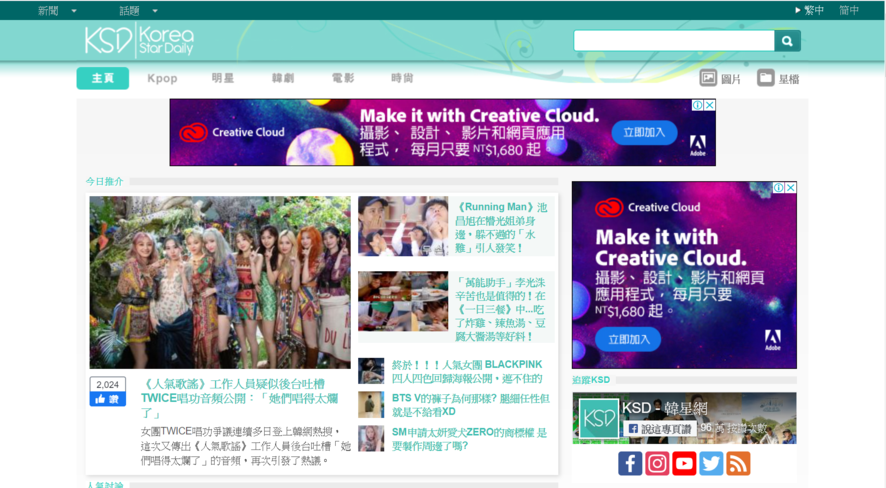This screenshot has height=488, width=886.
Task: Click the TWICE article summary paragraph
Action: tap(246, 446)
